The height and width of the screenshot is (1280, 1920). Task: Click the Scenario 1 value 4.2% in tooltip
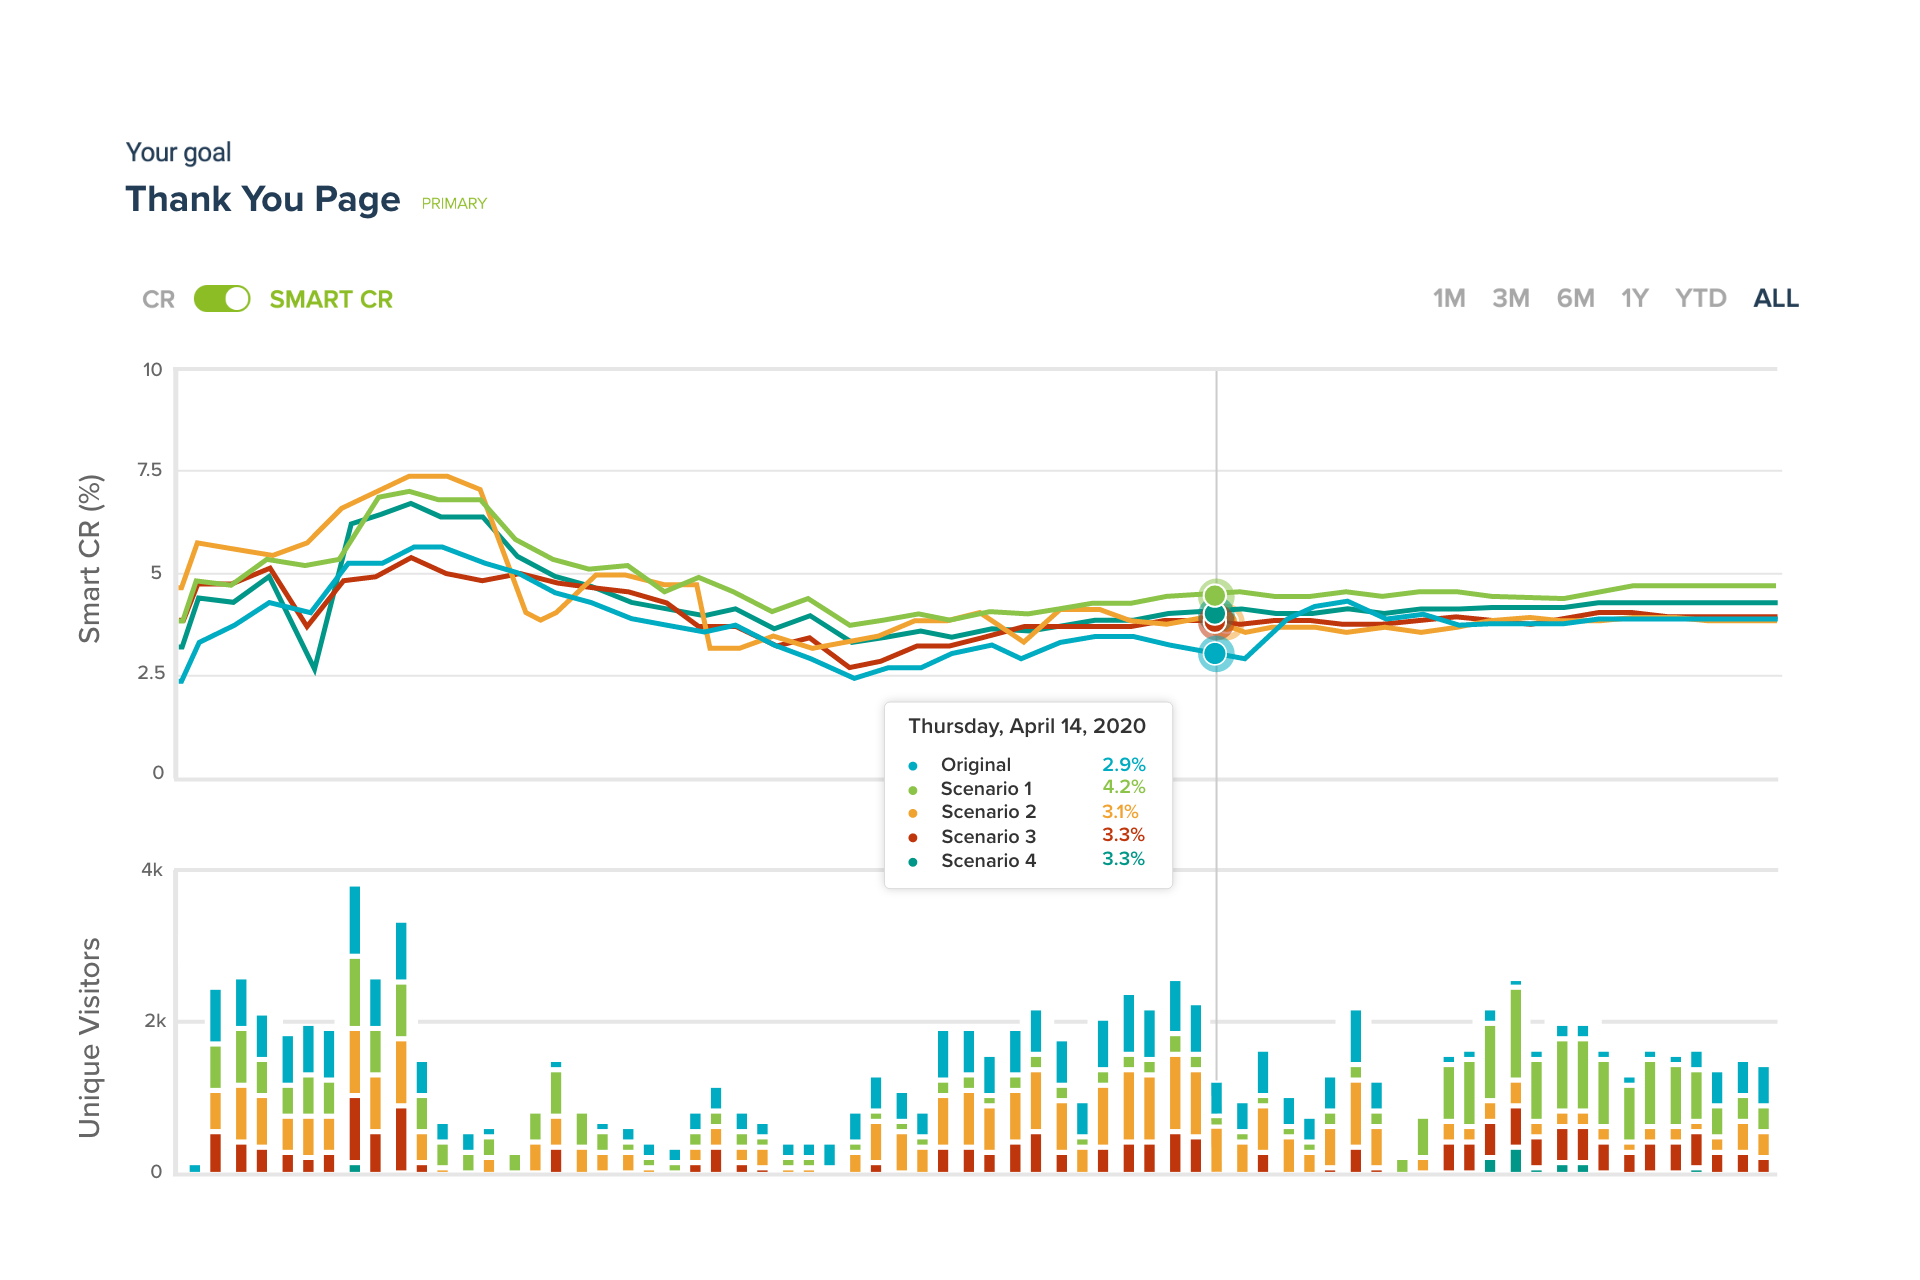[x=1122, y=788]
